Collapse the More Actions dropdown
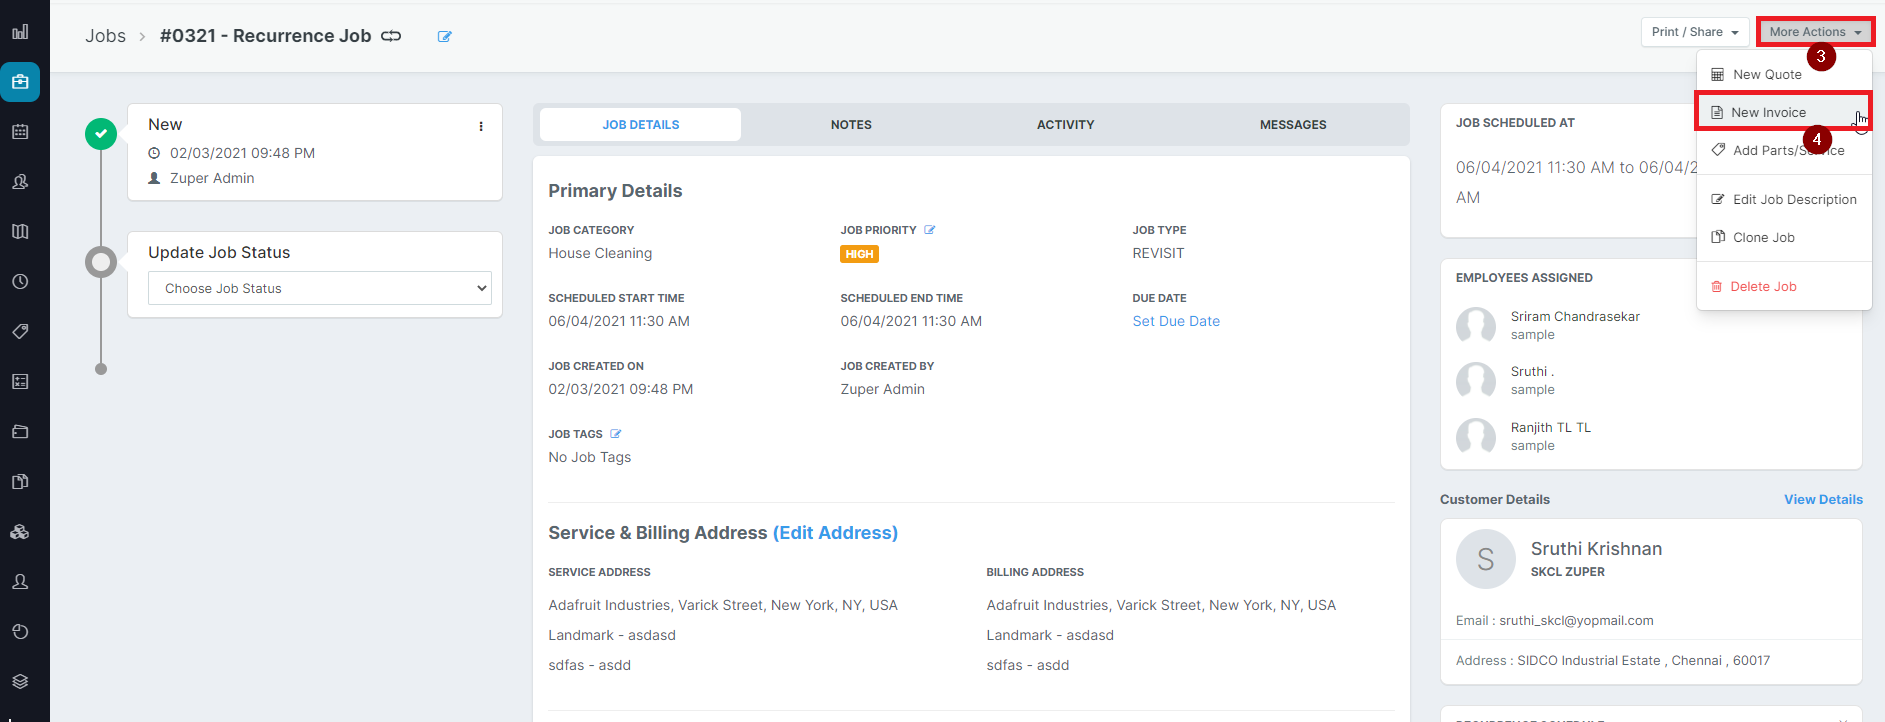Screen dimensions: 1885x722 (1814, 32)
